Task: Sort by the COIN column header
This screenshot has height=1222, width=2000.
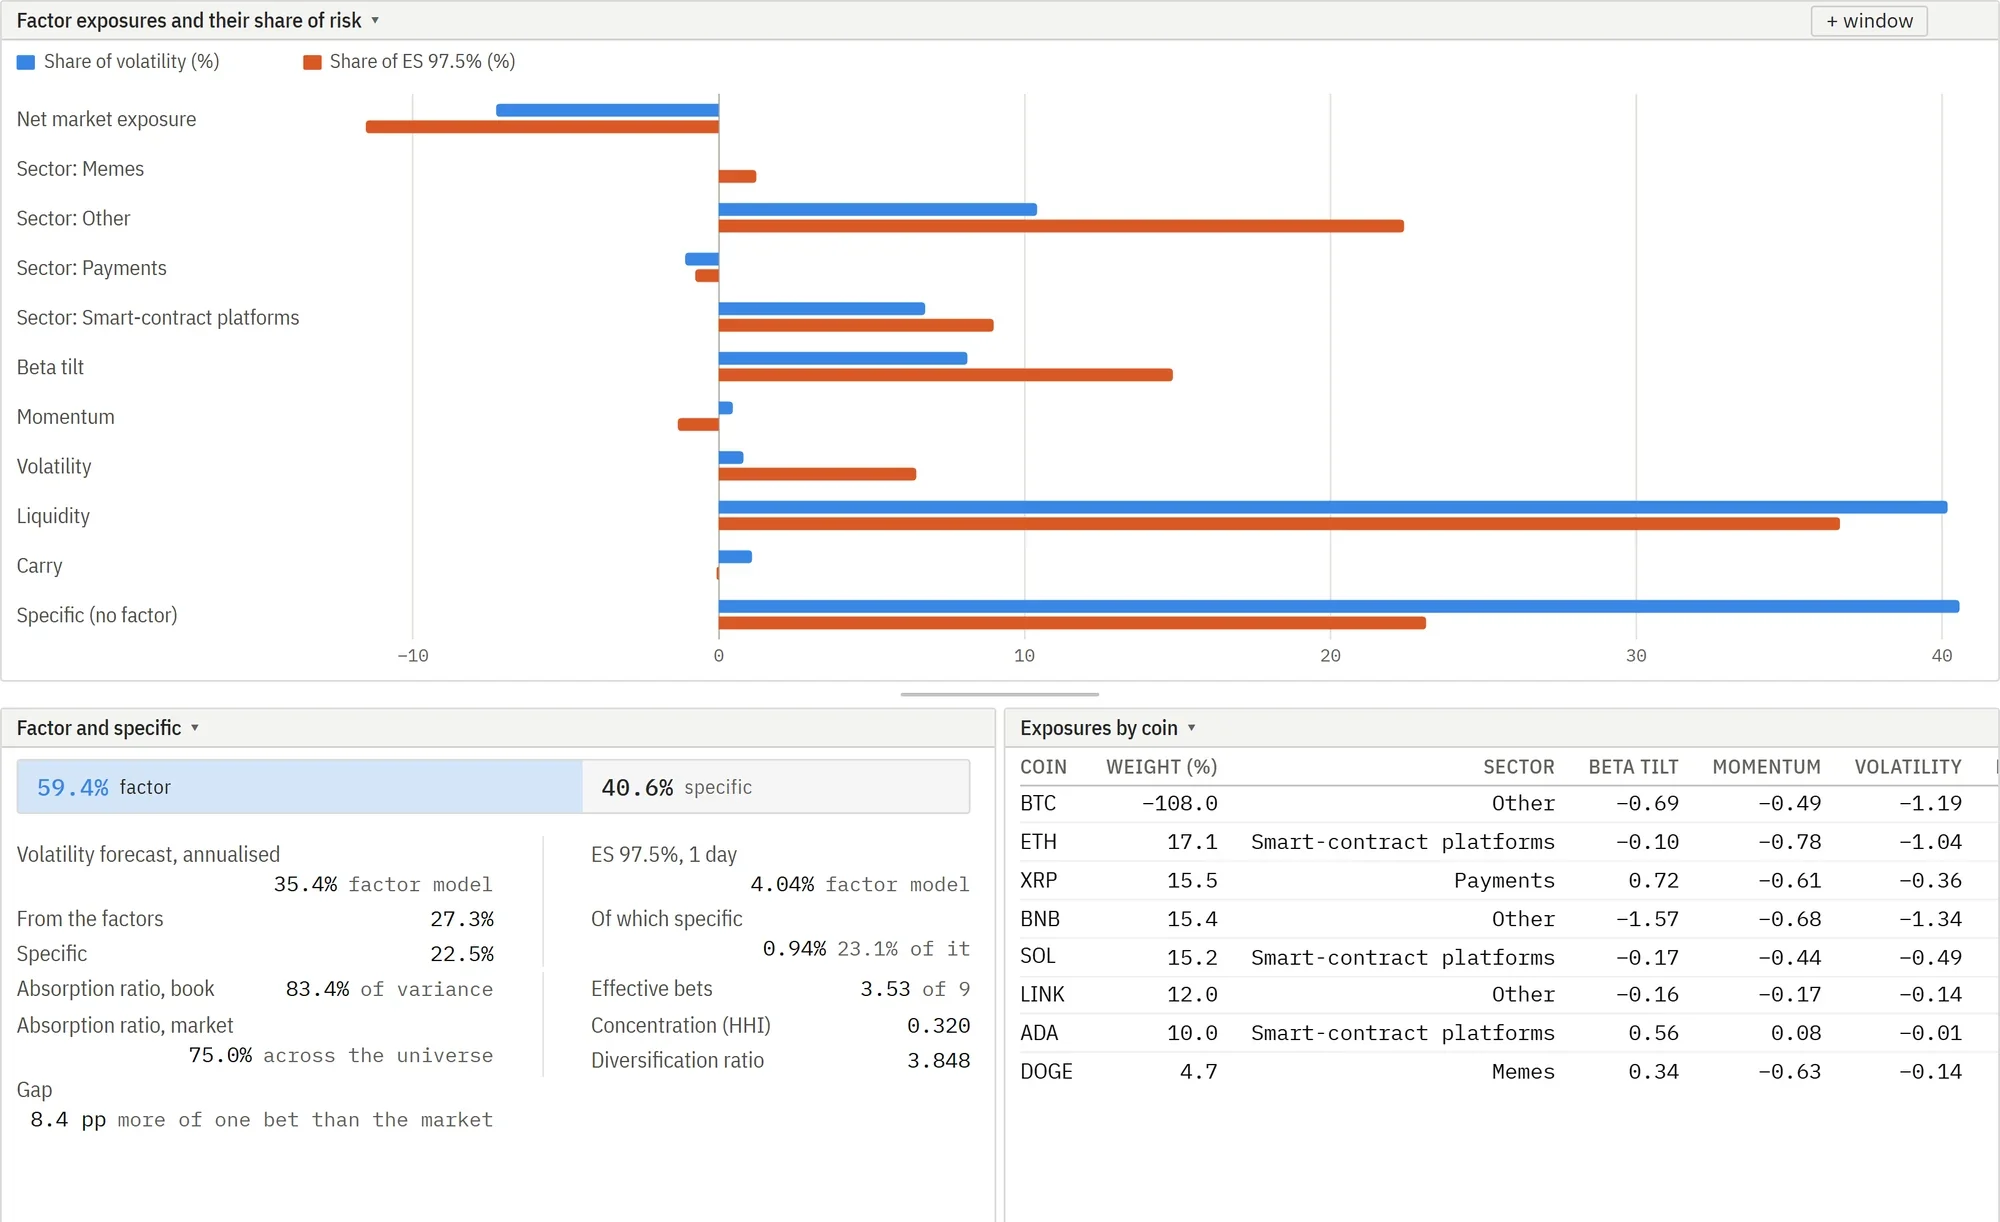Action: pyautogui.click(x=1043, y=767)
